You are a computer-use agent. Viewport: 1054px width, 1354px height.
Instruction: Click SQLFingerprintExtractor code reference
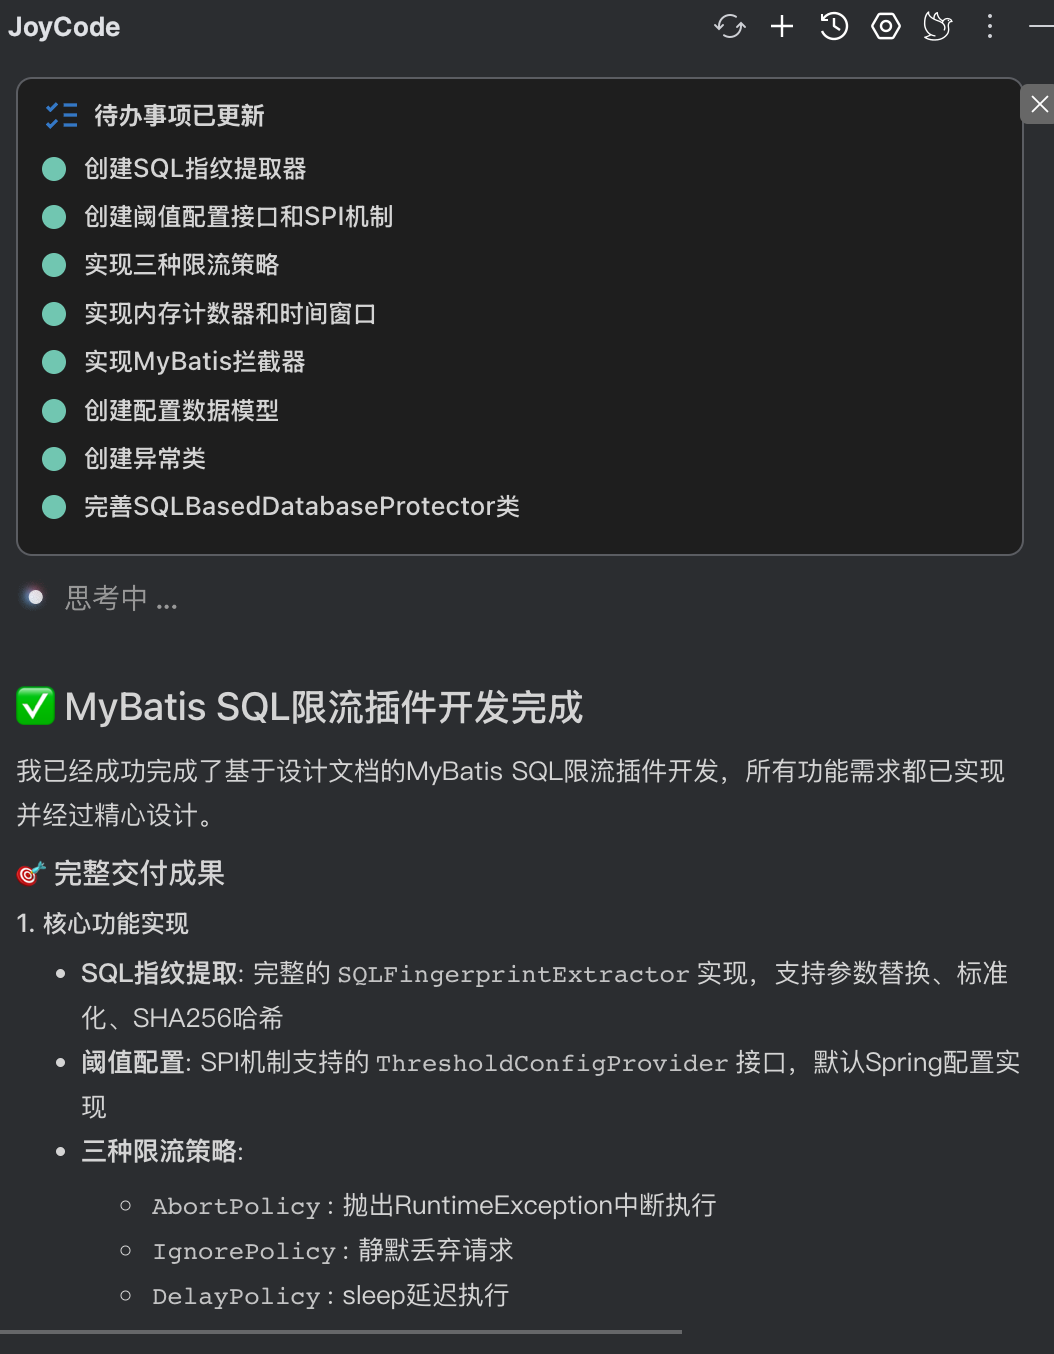coord(513,974)
